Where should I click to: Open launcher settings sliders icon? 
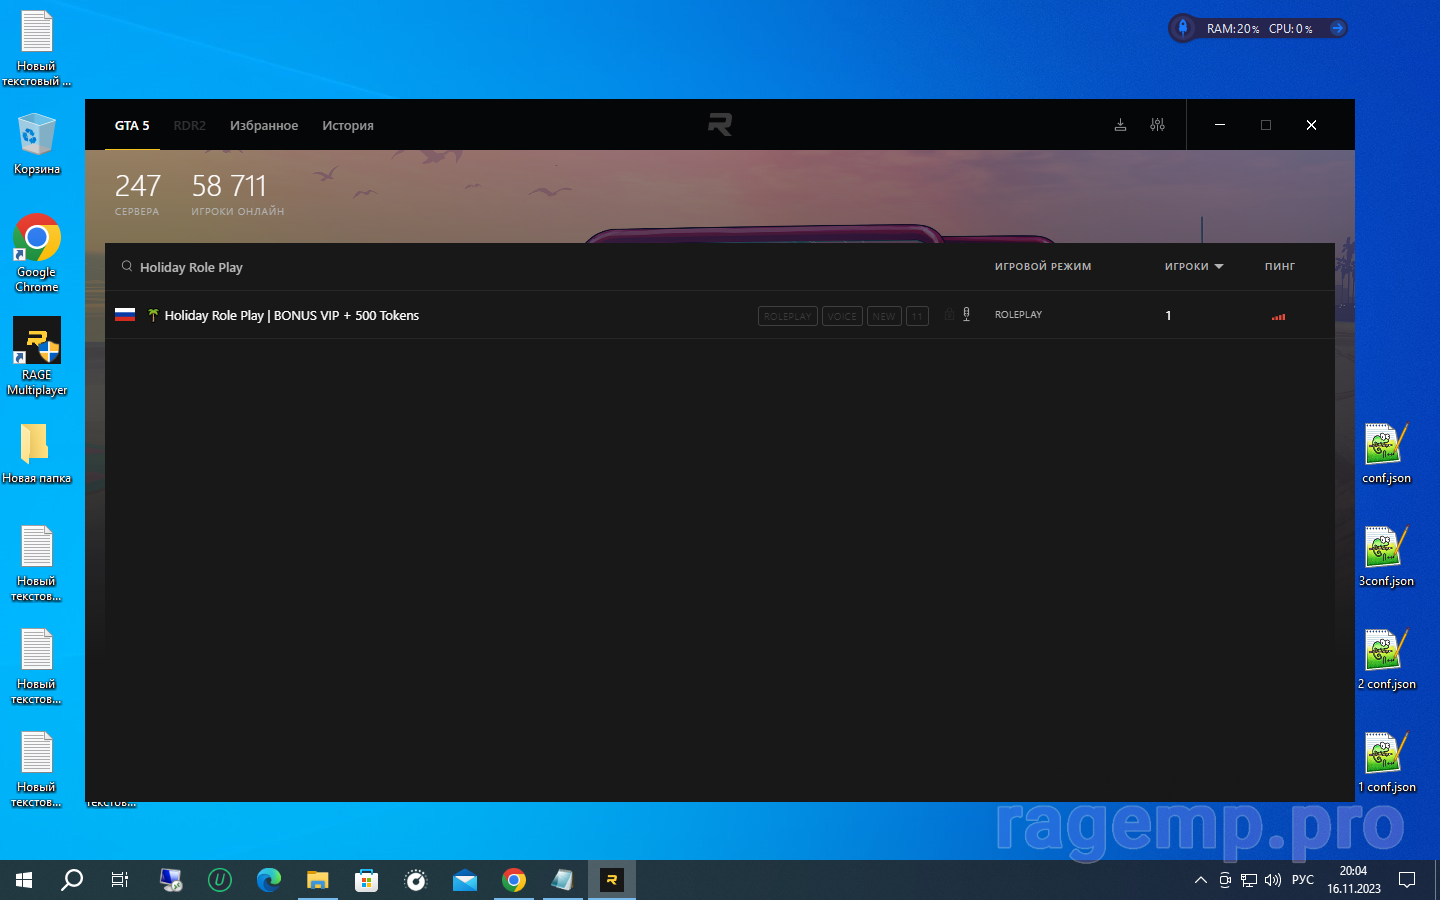[x=1157, y=125]
